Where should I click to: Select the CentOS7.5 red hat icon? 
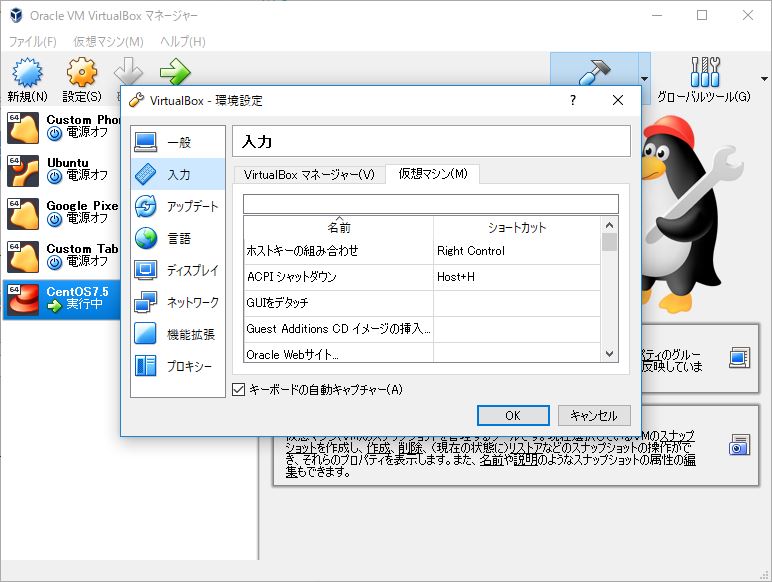[x=23, y=299]
